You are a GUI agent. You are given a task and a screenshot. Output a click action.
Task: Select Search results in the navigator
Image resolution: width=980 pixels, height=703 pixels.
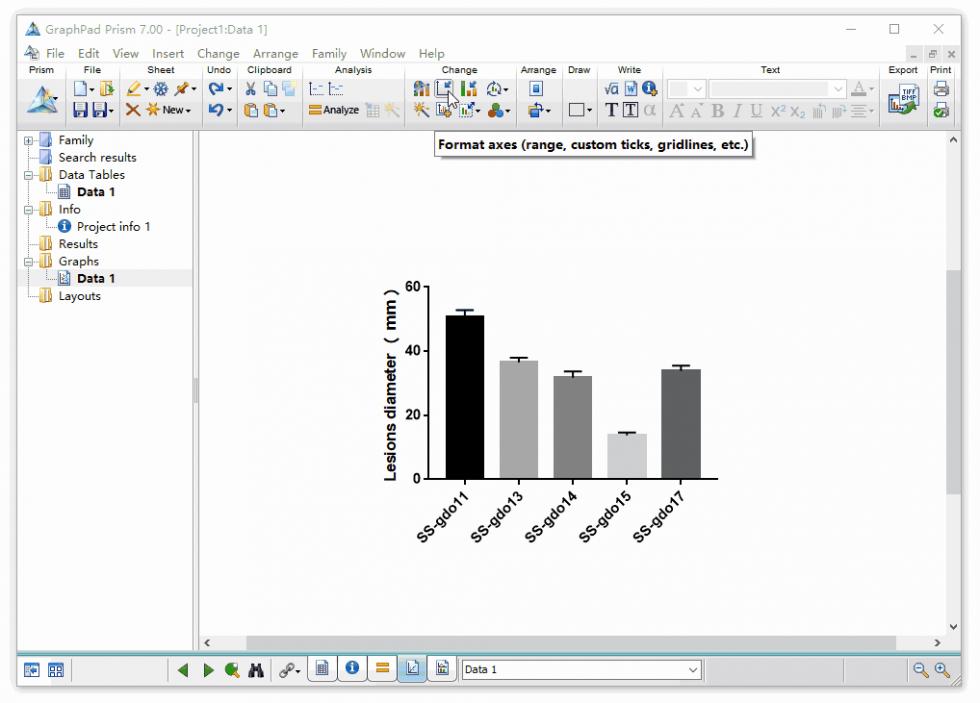point(97,157)
